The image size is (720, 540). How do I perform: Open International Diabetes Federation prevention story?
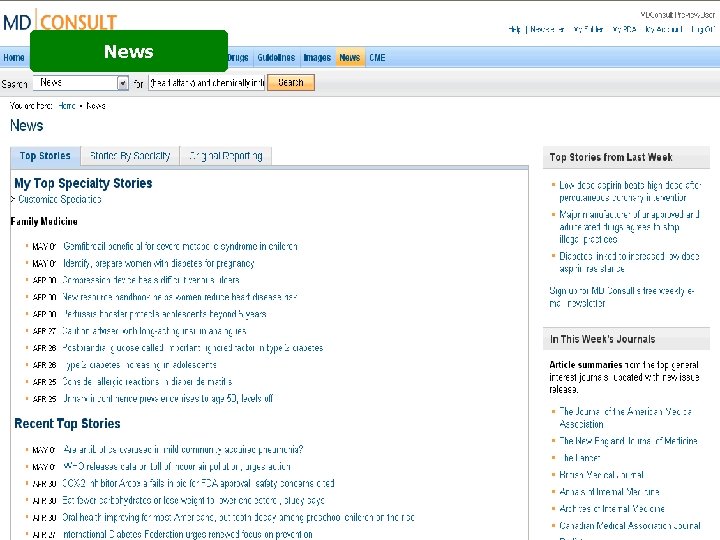point(187,534)
